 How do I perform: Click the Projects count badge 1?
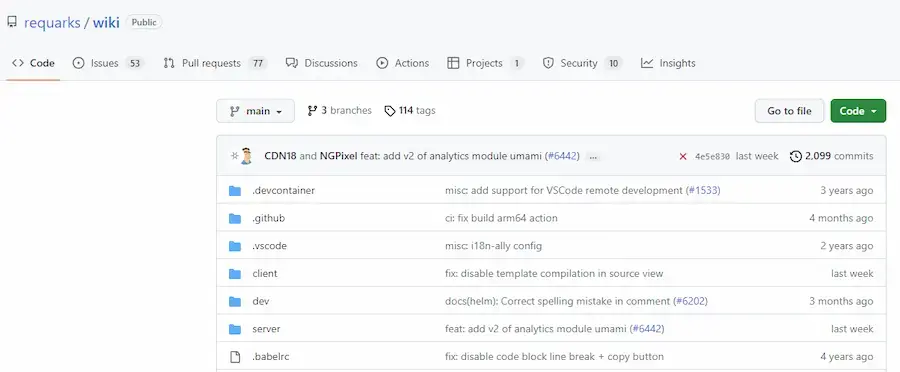click(x=516, y=64)
